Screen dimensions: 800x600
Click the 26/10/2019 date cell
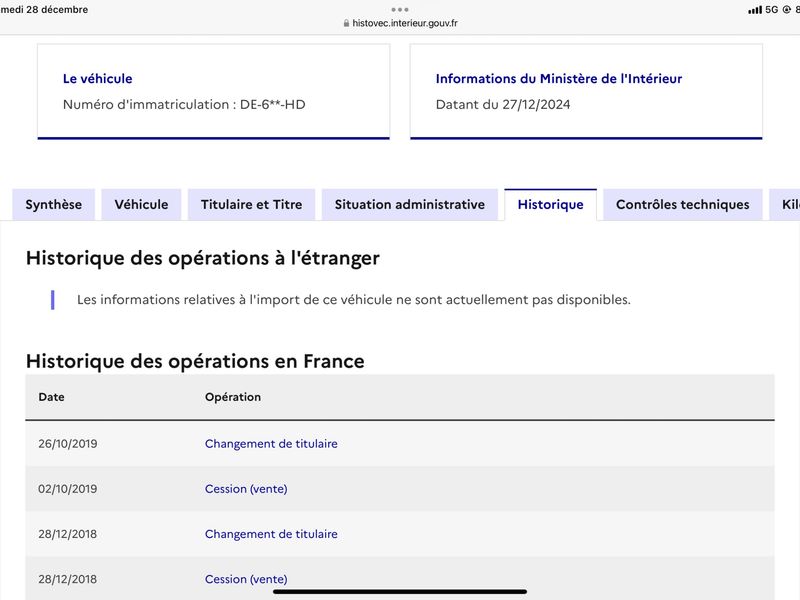67,444
